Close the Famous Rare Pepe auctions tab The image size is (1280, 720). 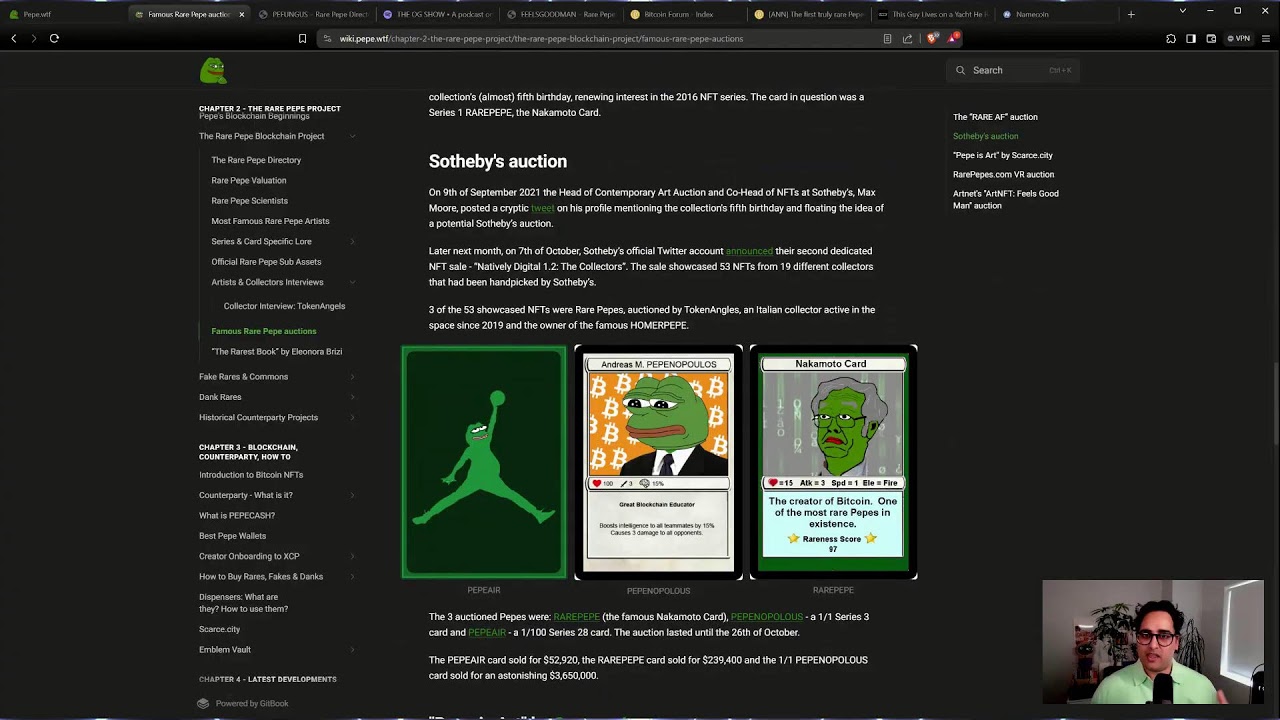point(241,15)
